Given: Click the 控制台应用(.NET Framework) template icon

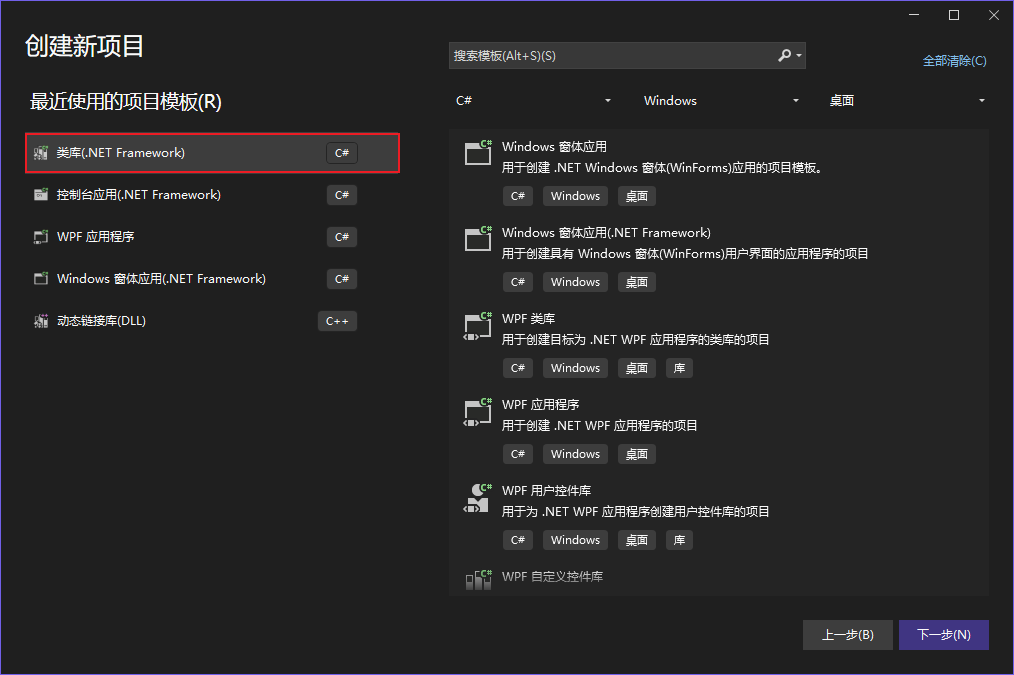Looking at the screenshot, I should click(40, 194).
